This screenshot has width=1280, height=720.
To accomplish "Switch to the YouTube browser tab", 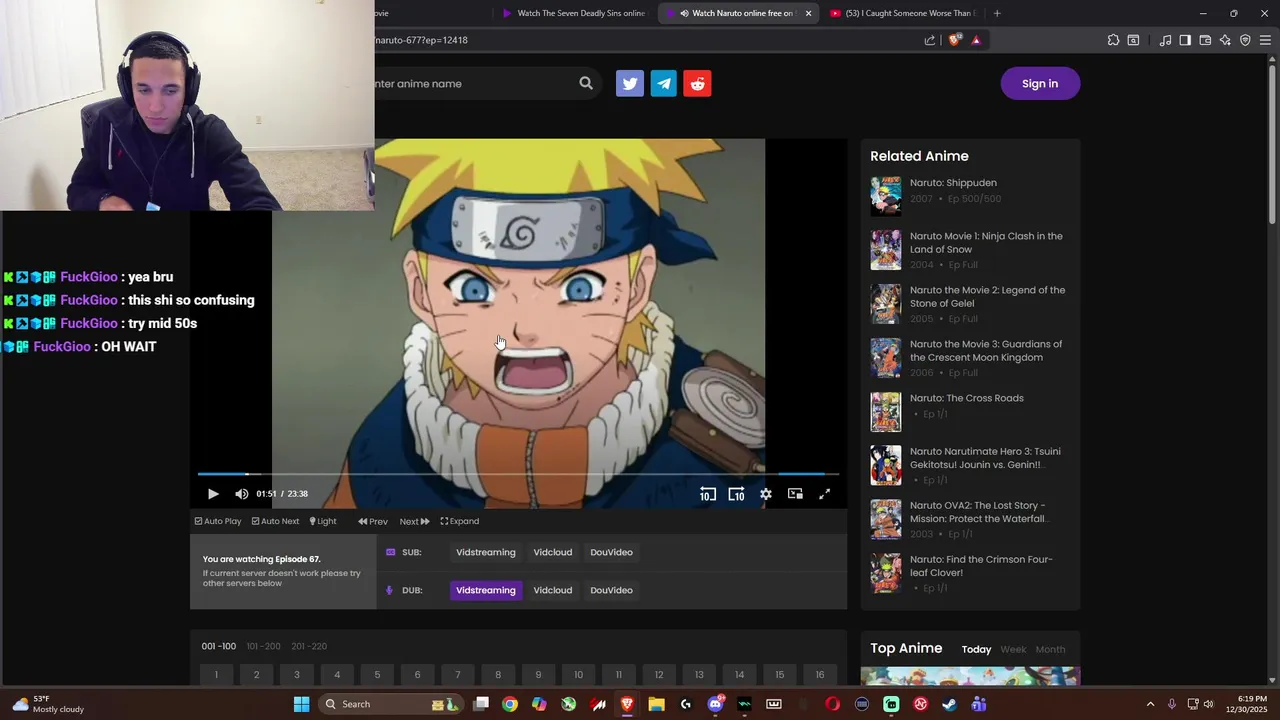I will pyautogui.click(x=905, y=13).
